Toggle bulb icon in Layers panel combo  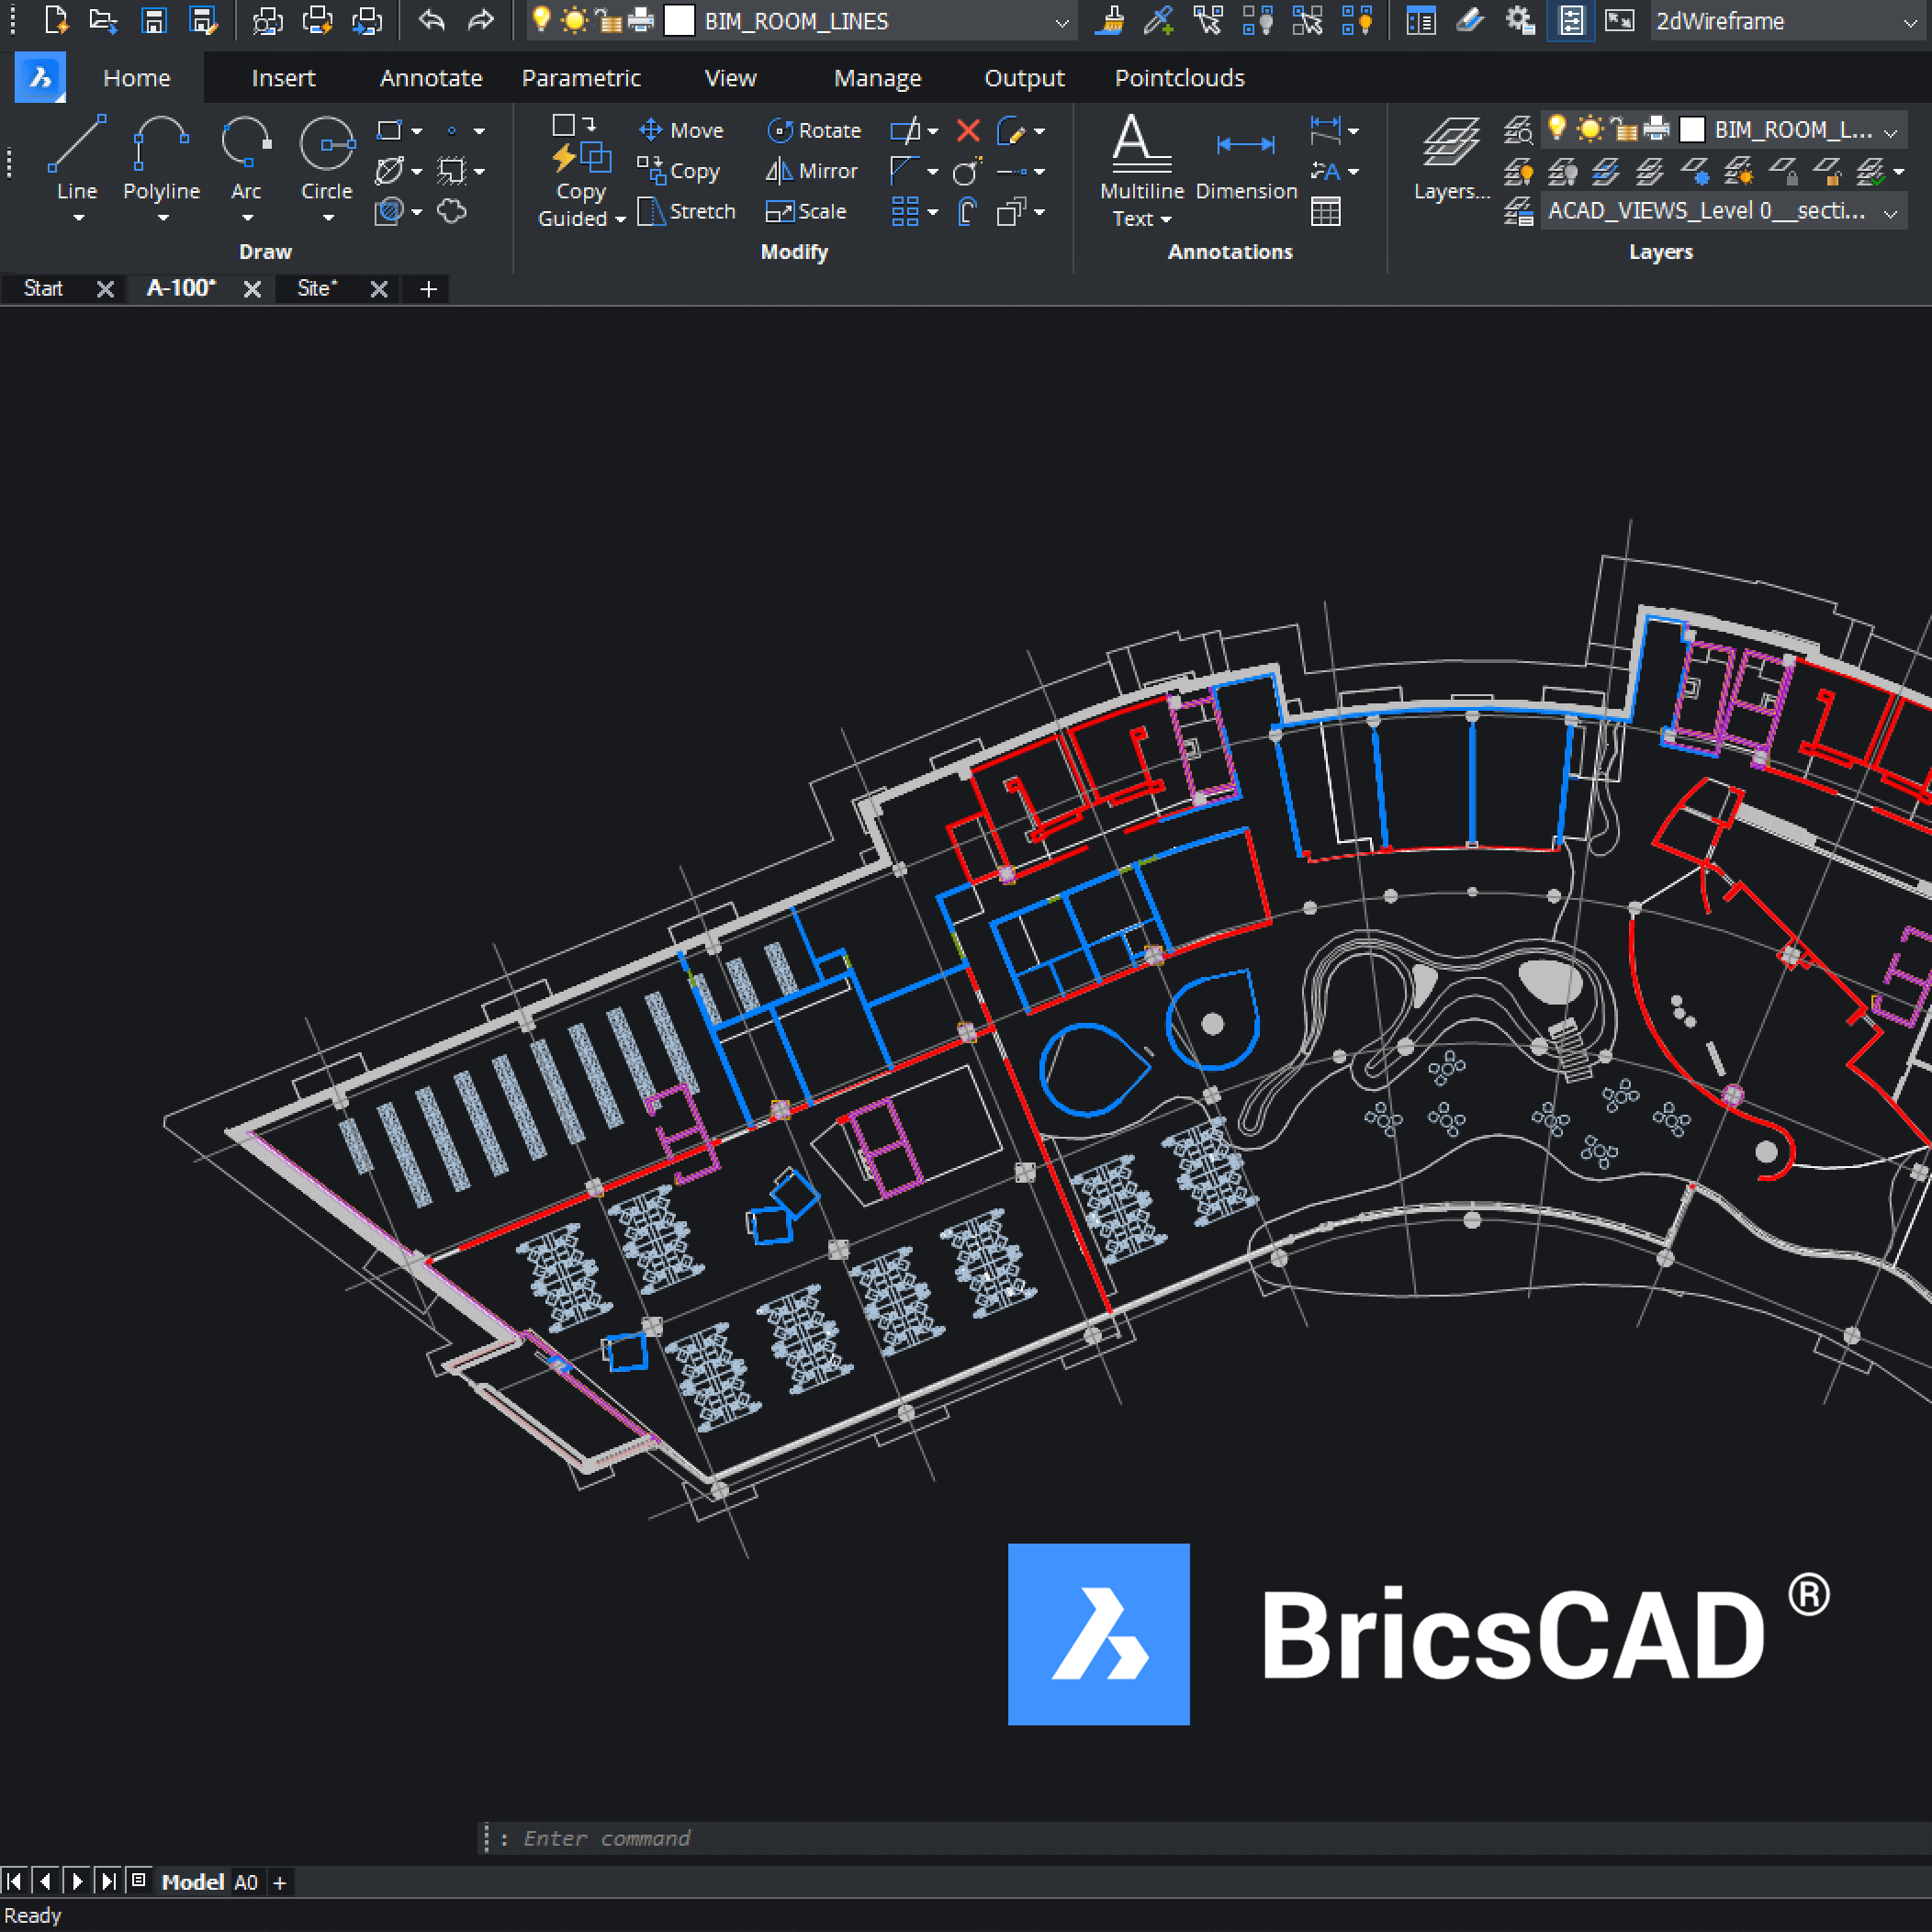click(x=1557, y=128)
